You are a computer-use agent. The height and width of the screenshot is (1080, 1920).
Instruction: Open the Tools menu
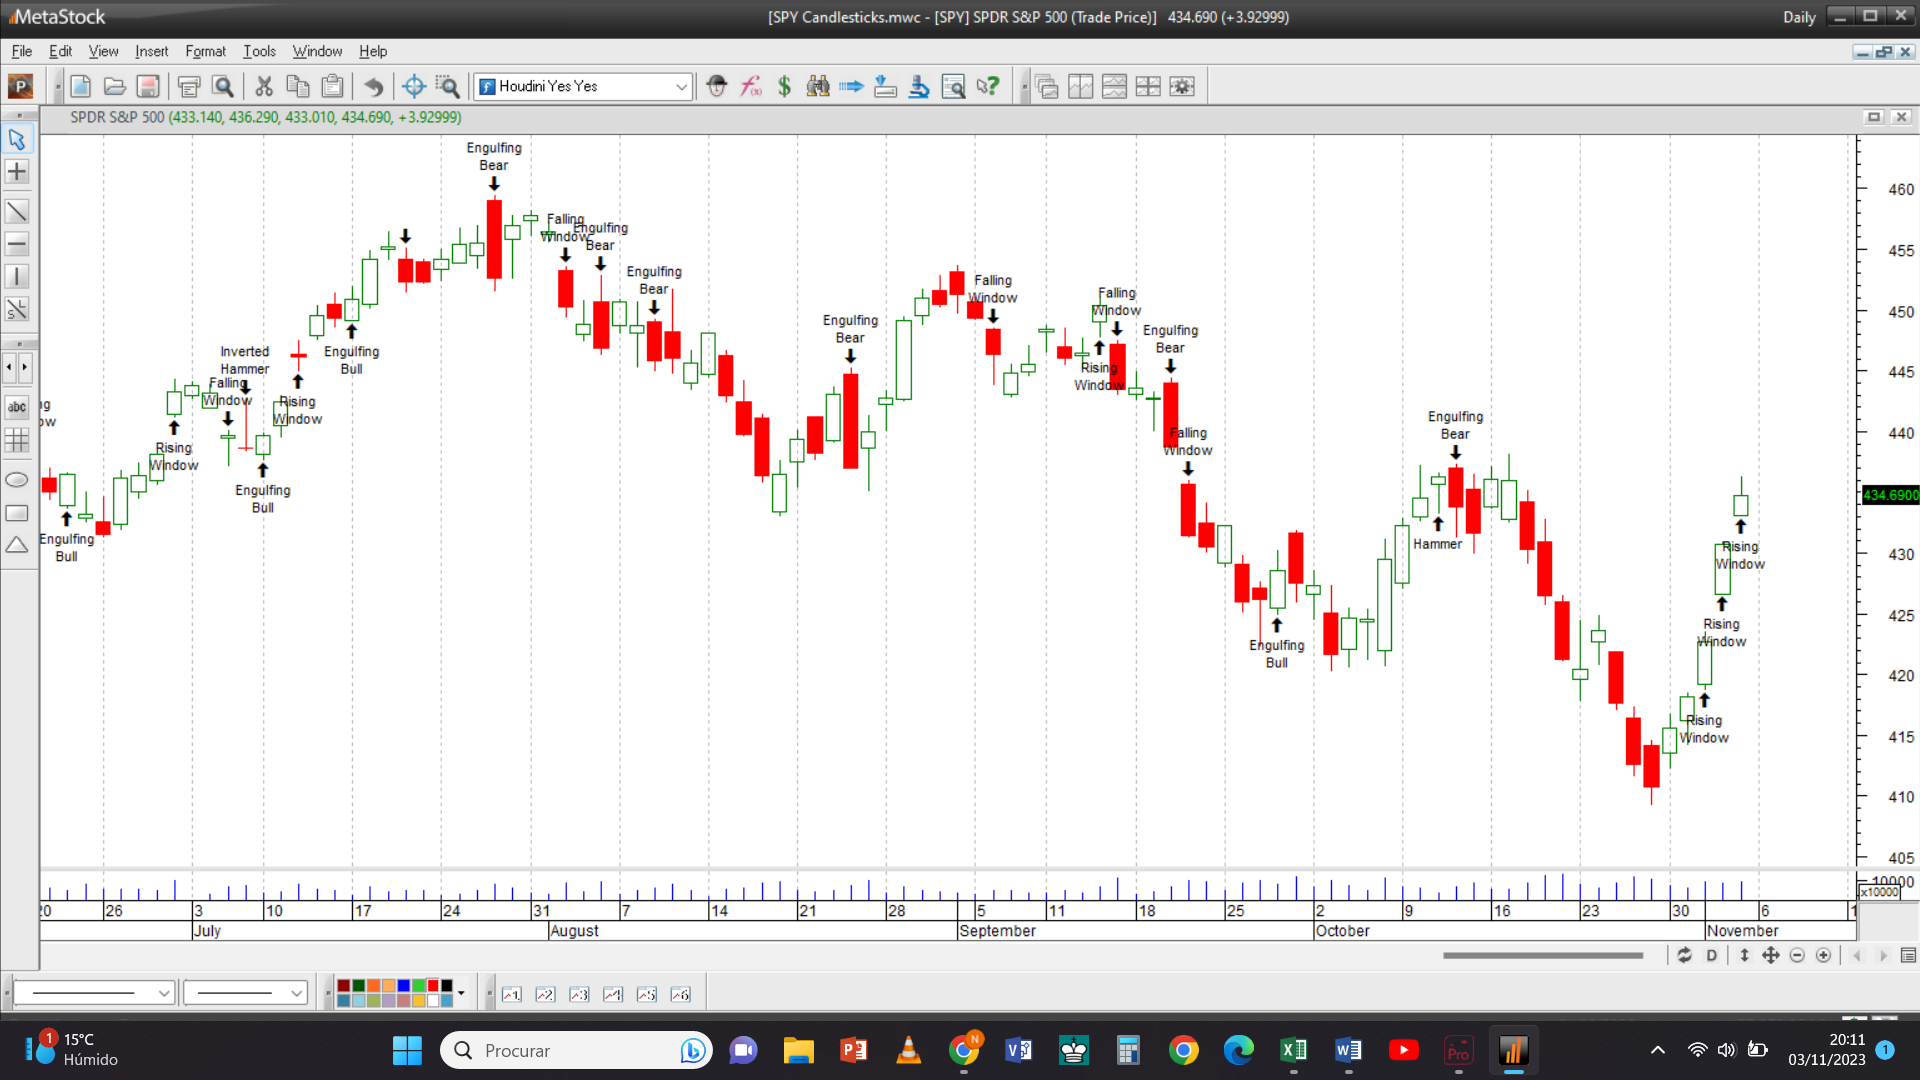point(259,51)
